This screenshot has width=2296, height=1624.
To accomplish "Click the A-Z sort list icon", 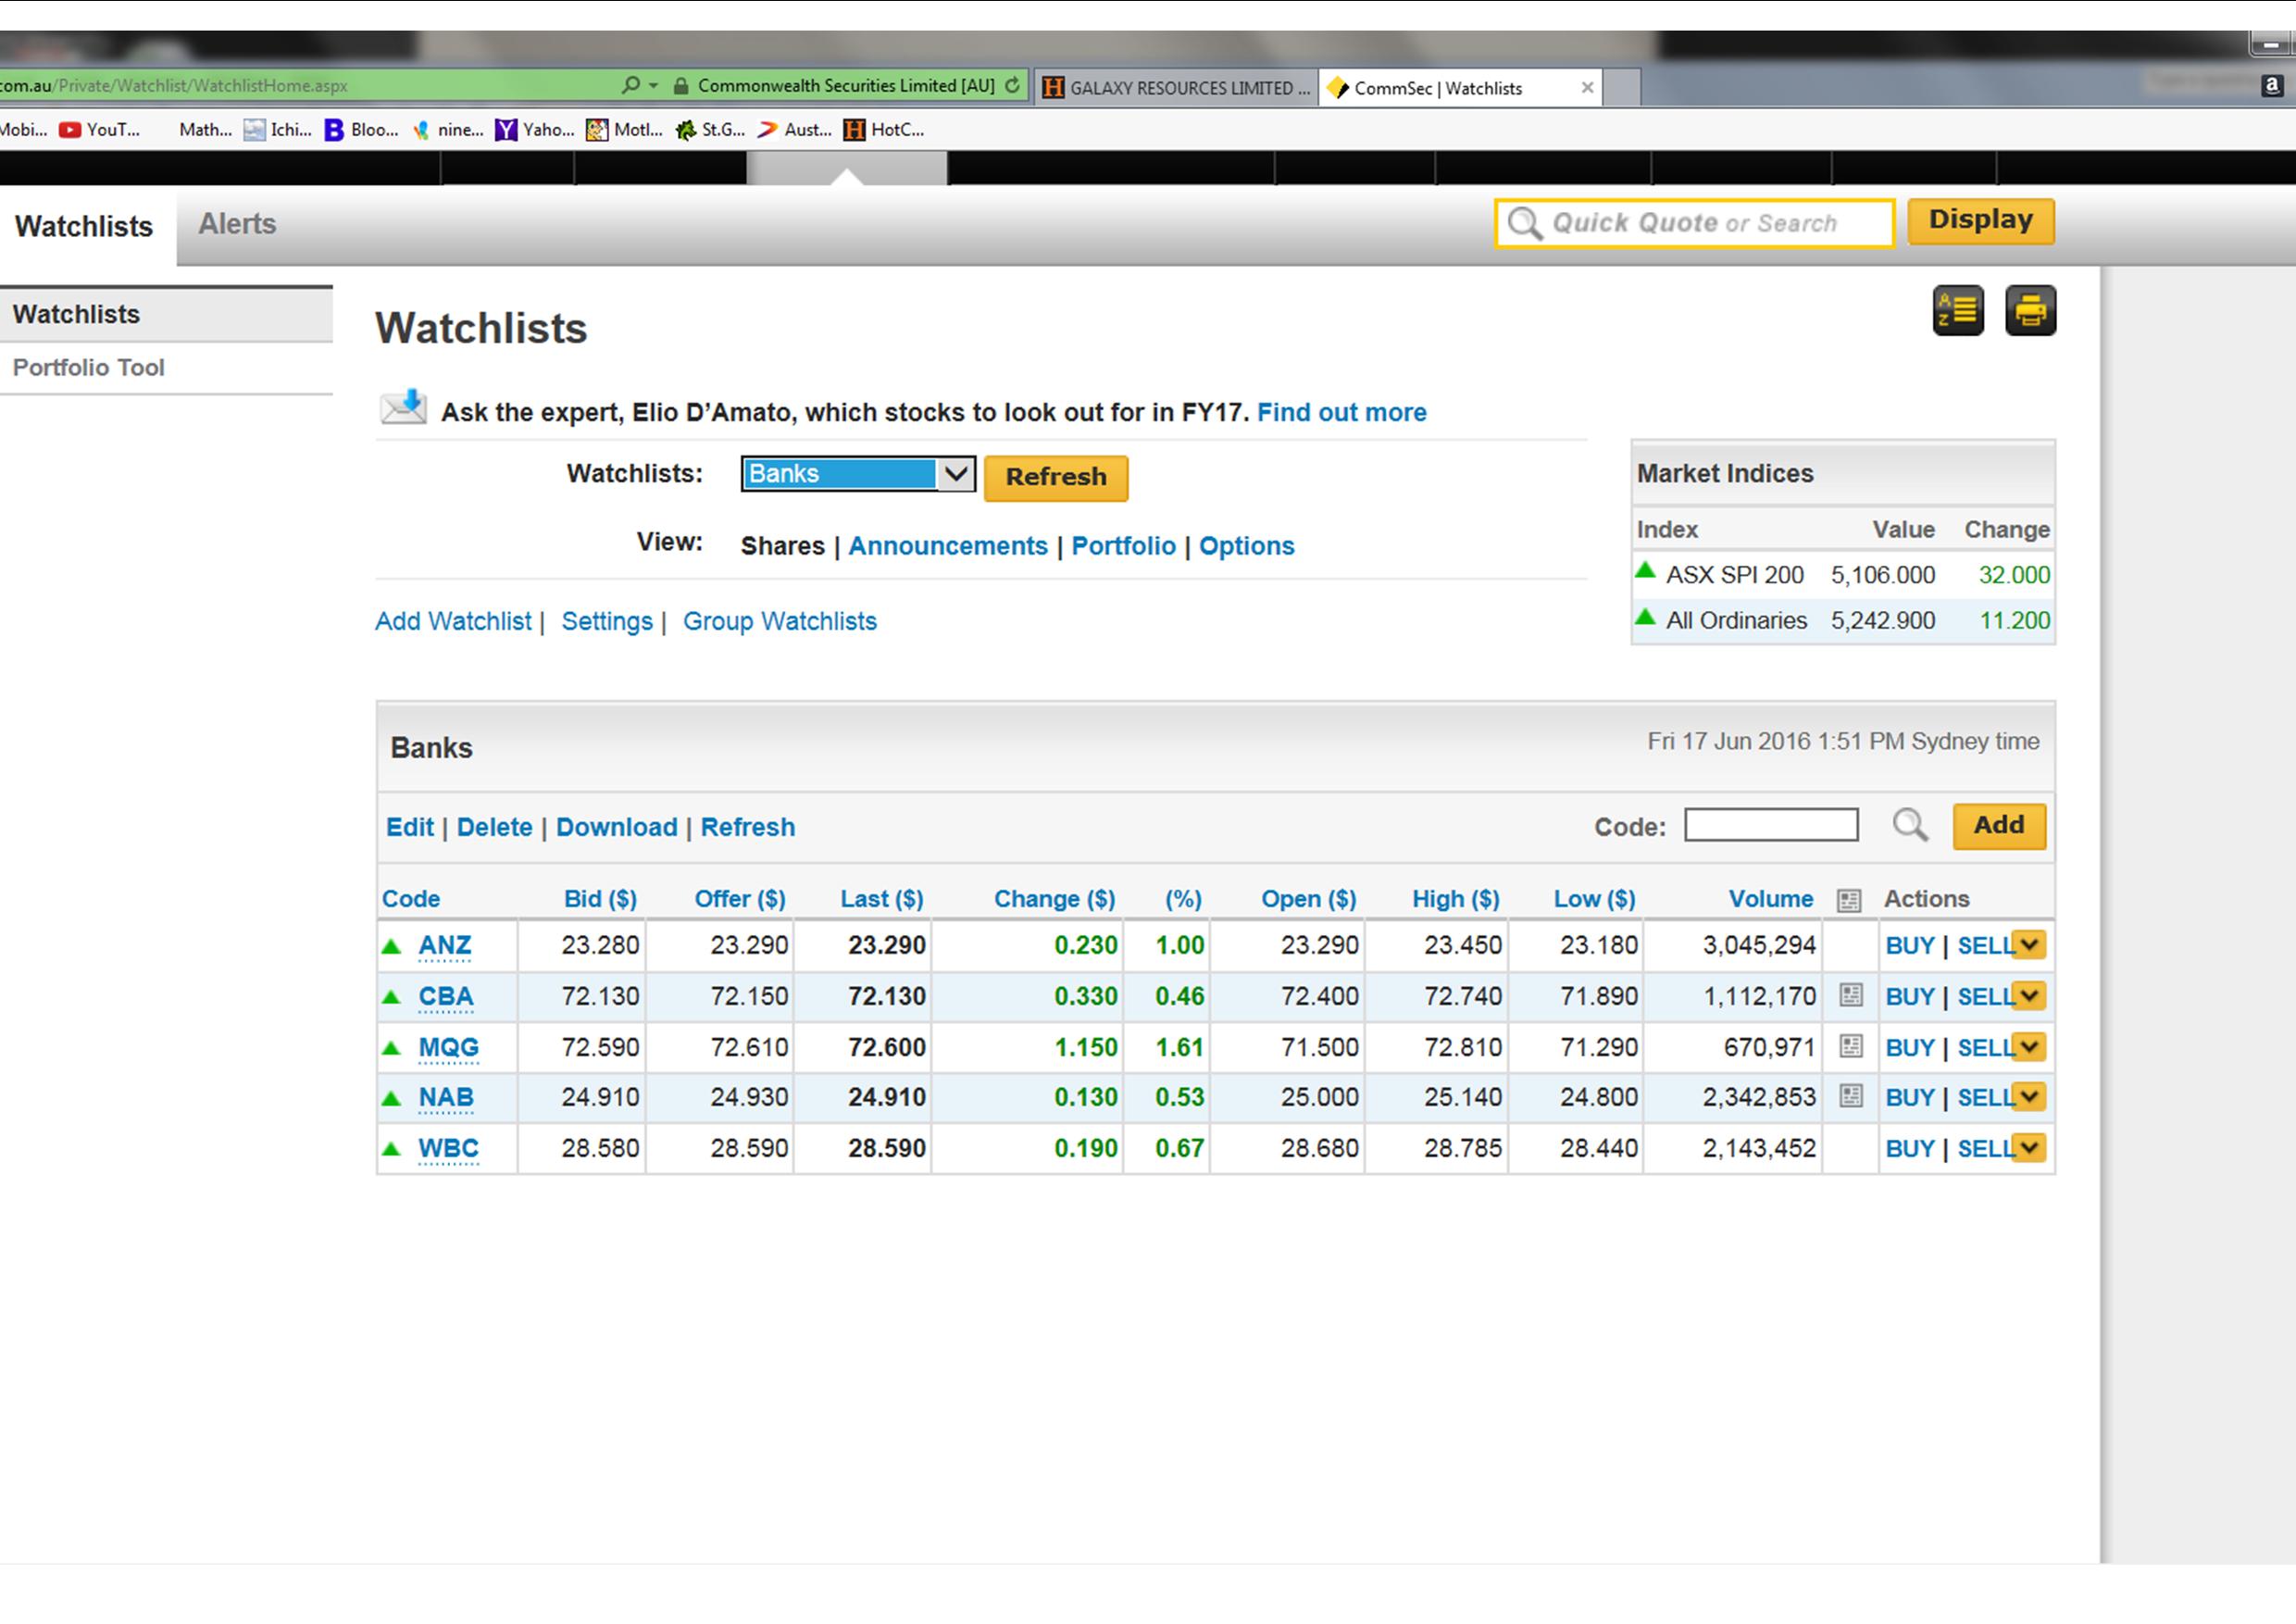I will pyautogui.click(x=1957, y=311).
